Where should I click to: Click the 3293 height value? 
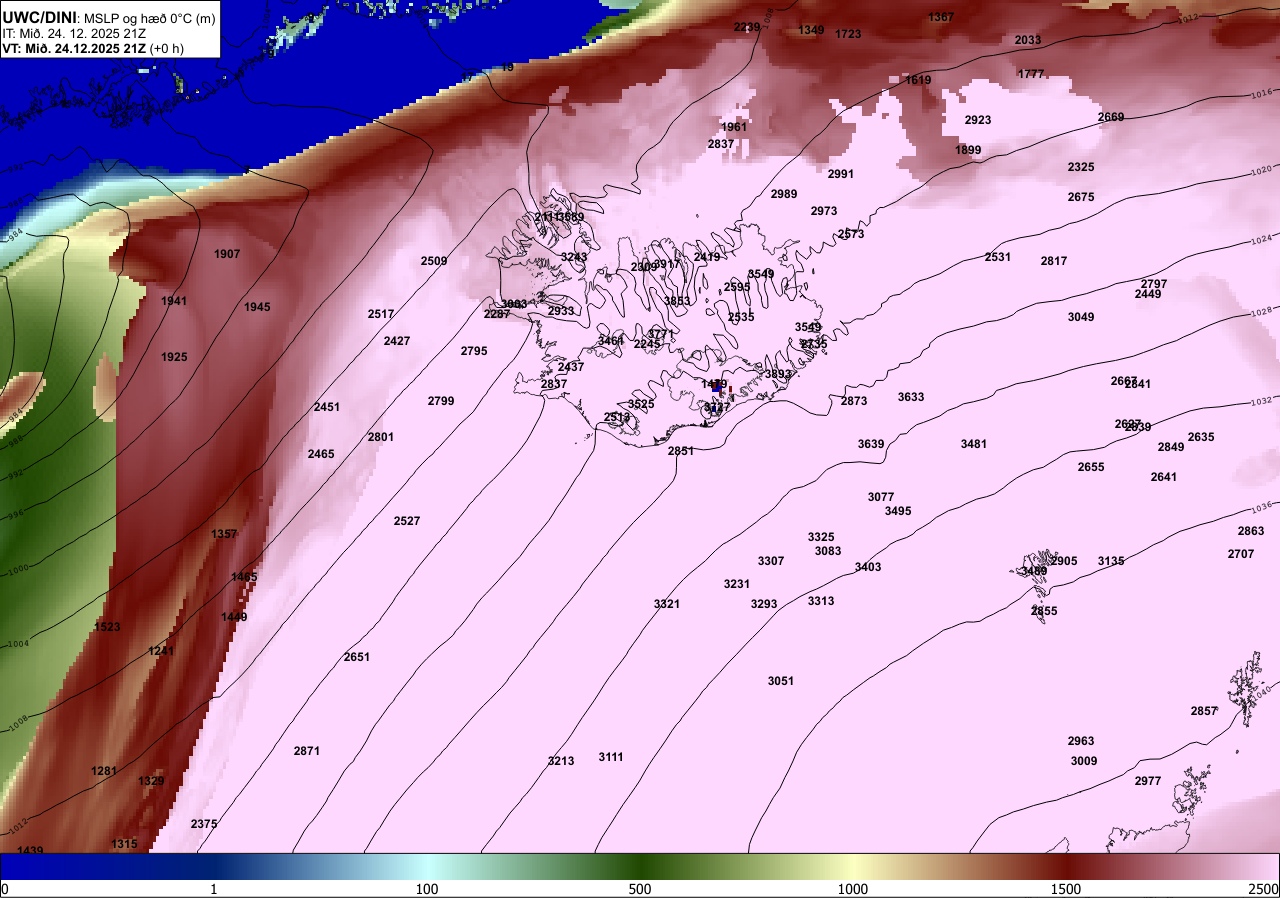coord(764,604)
